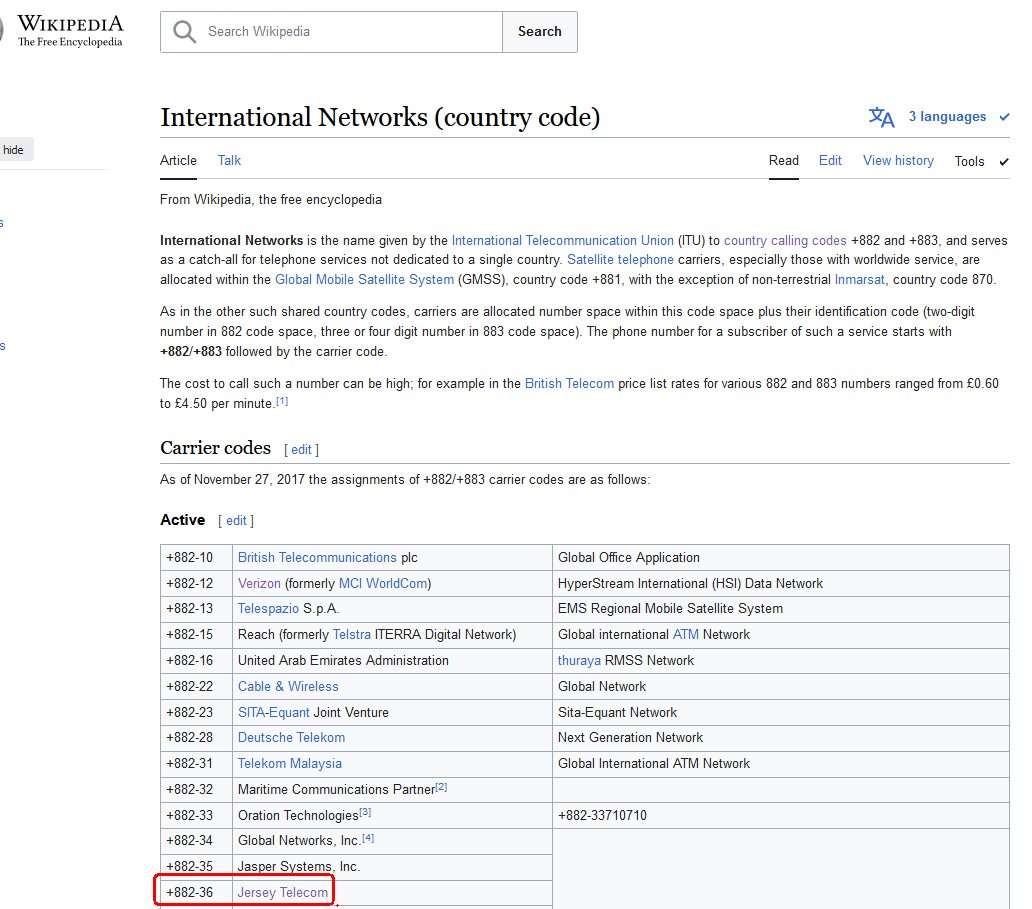This screenshot has height=909, width=1032.
Task: Click the Jasper Systems, Inc. cell
Action: 392,867
